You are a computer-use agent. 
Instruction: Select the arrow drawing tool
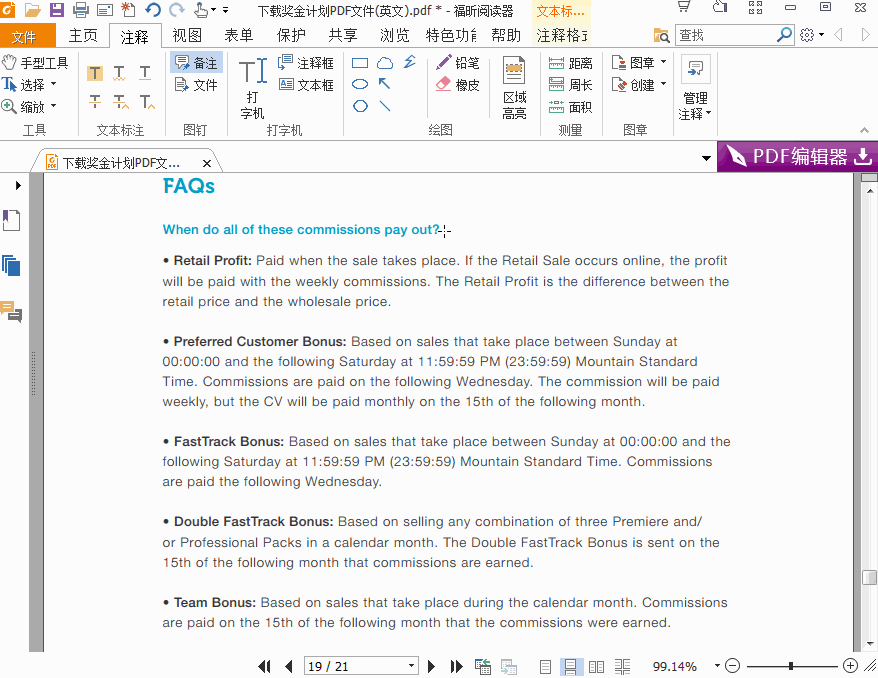pos(384,84)
